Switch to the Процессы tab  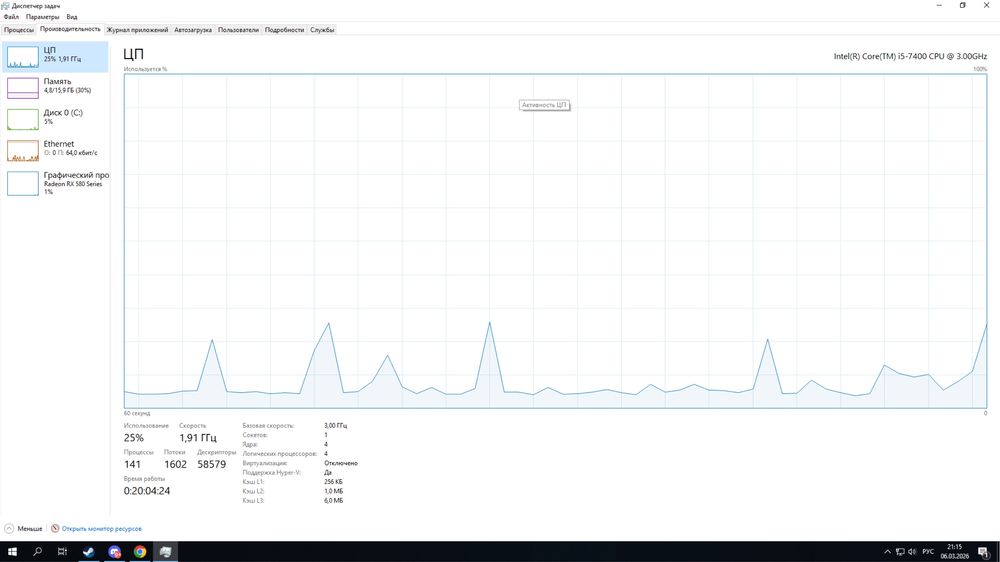(x=18, y=30)
